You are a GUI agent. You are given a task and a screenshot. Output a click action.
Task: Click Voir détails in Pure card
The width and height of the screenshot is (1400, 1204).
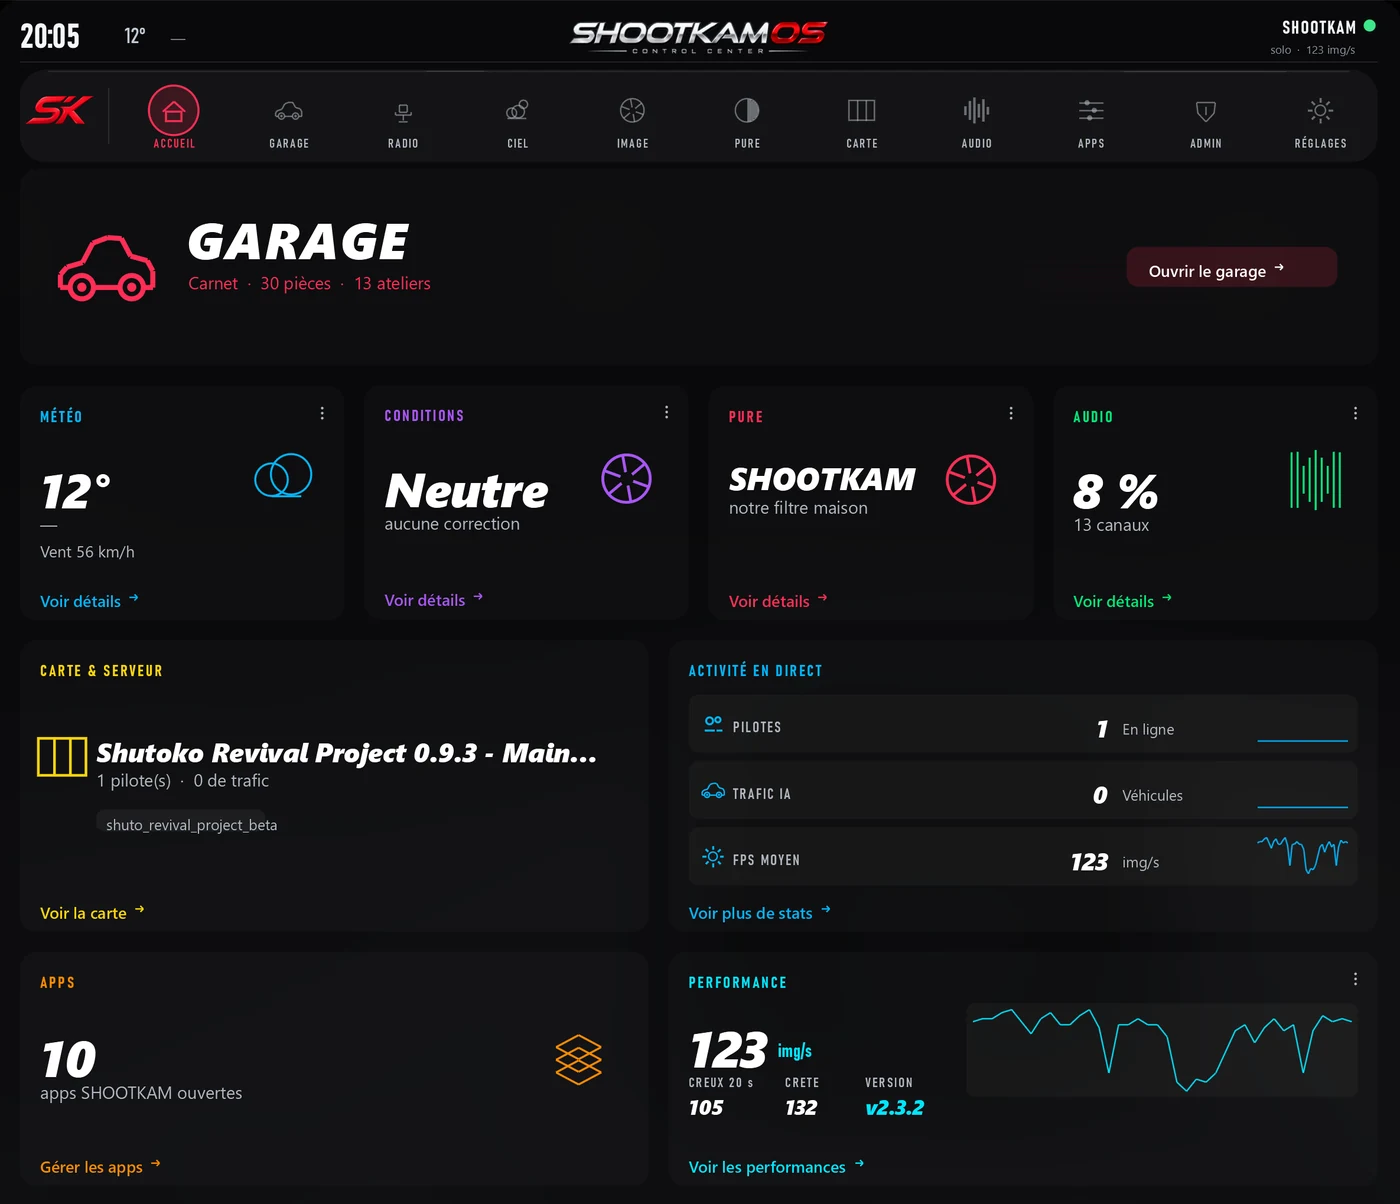click(778, 601)
